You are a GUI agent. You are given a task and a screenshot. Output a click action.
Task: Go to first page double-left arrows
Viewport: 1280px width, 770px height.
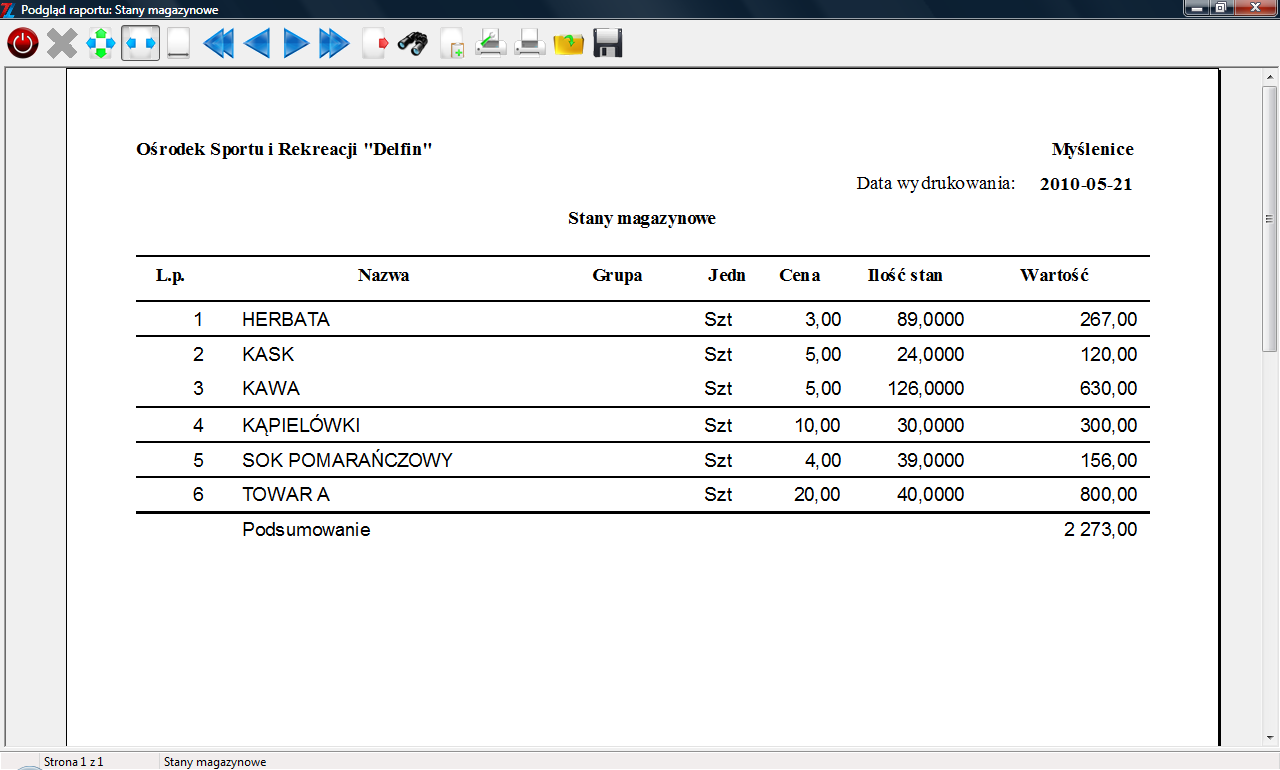point(218,43)
